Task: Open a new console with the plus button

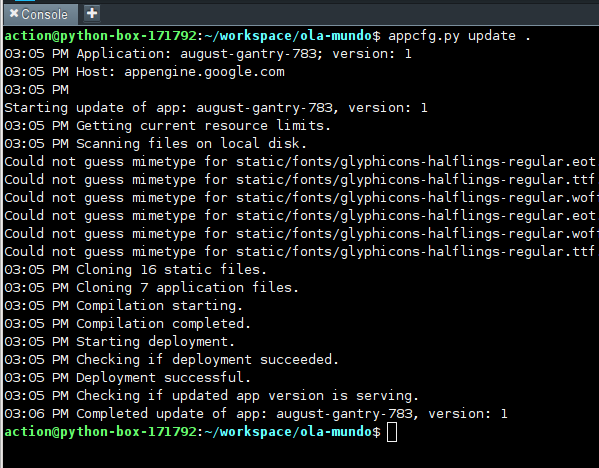Action: click(92, 13)
